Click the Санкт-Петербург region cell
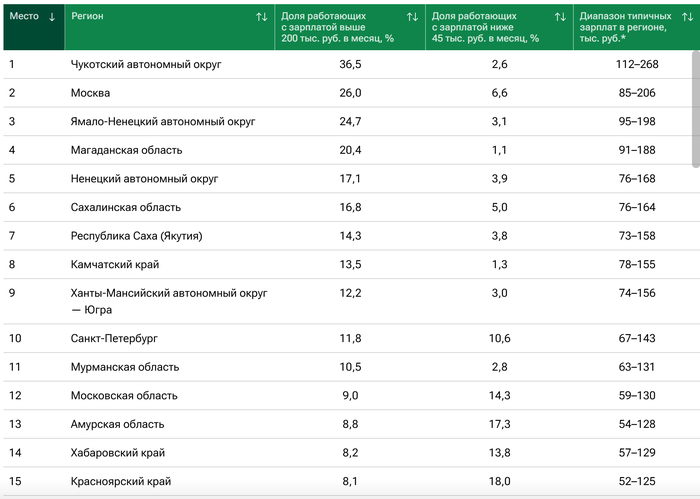Screen dimensions: 700x499 (x=115, y=338)
